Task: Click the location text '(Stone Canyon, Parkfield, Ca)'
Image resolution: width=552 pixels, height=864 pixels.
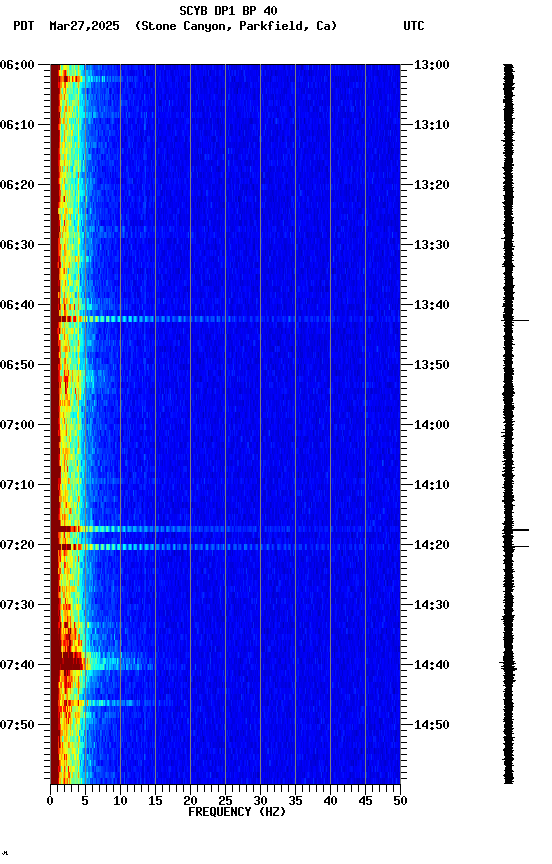Action: click(236, 26)
